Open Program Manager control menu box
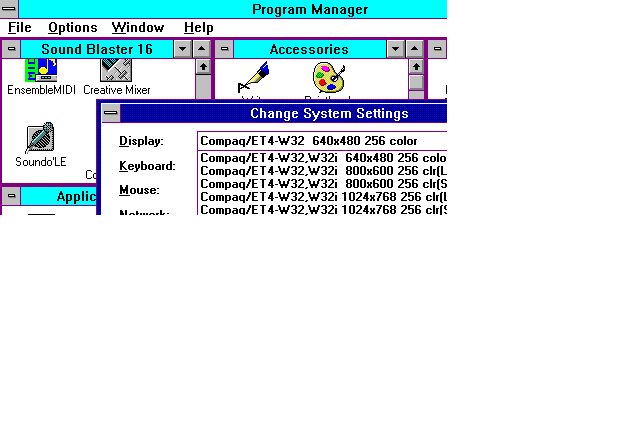This screenshot has height=442, width=640. click(9, 9)
